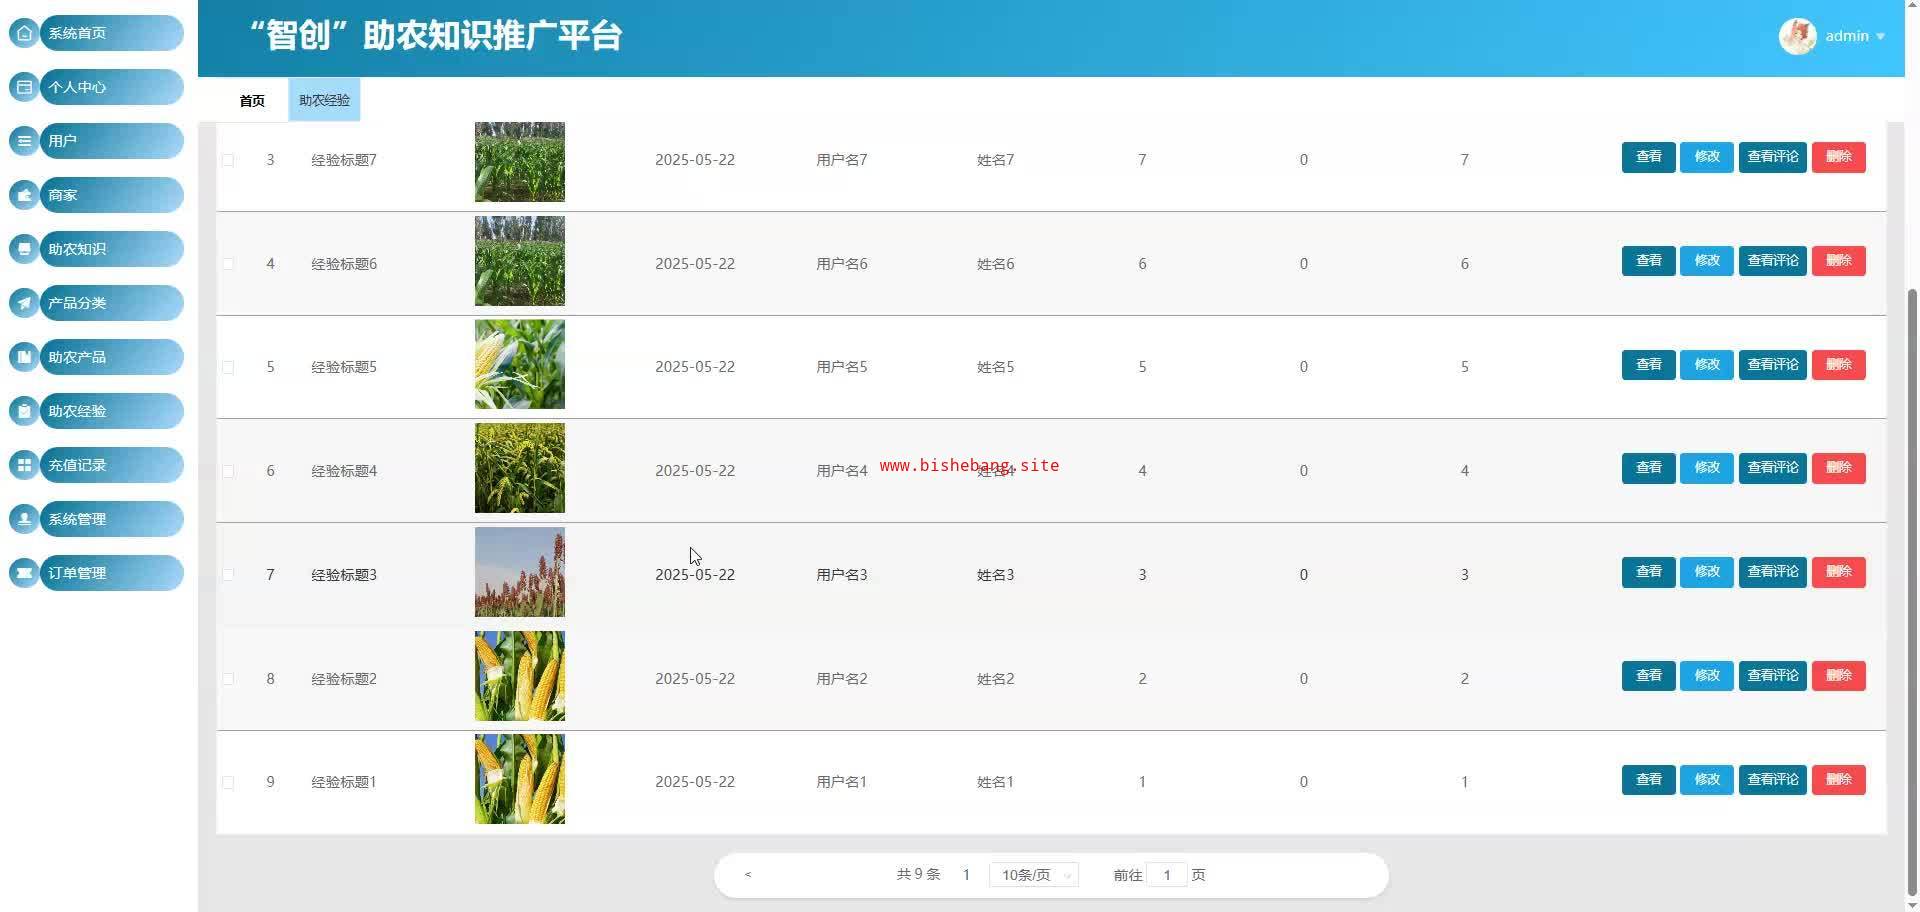Open the 商家 sidebar menu
The image size is (1920, 912).
pyautogui.click(x=111, y=195)
